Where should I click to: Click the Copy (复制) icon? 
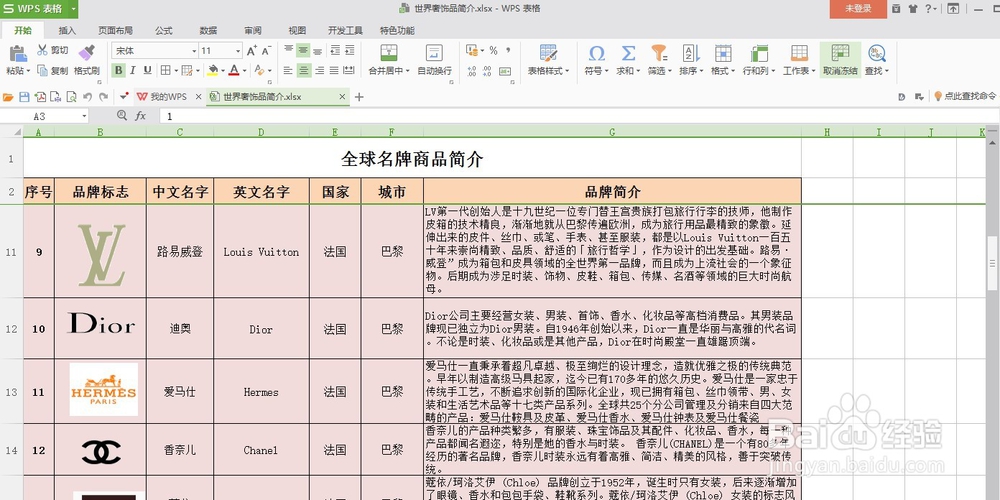point(43,71)
